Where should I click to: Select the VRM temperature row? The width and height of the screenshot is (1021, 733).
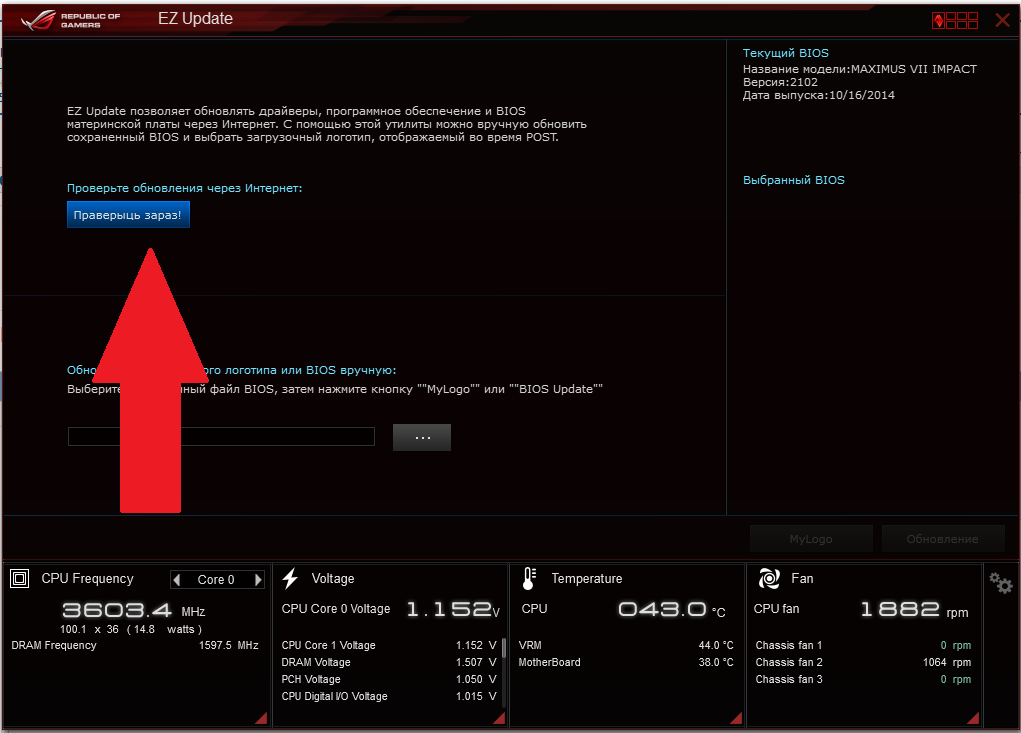click(x=626, y=645)
